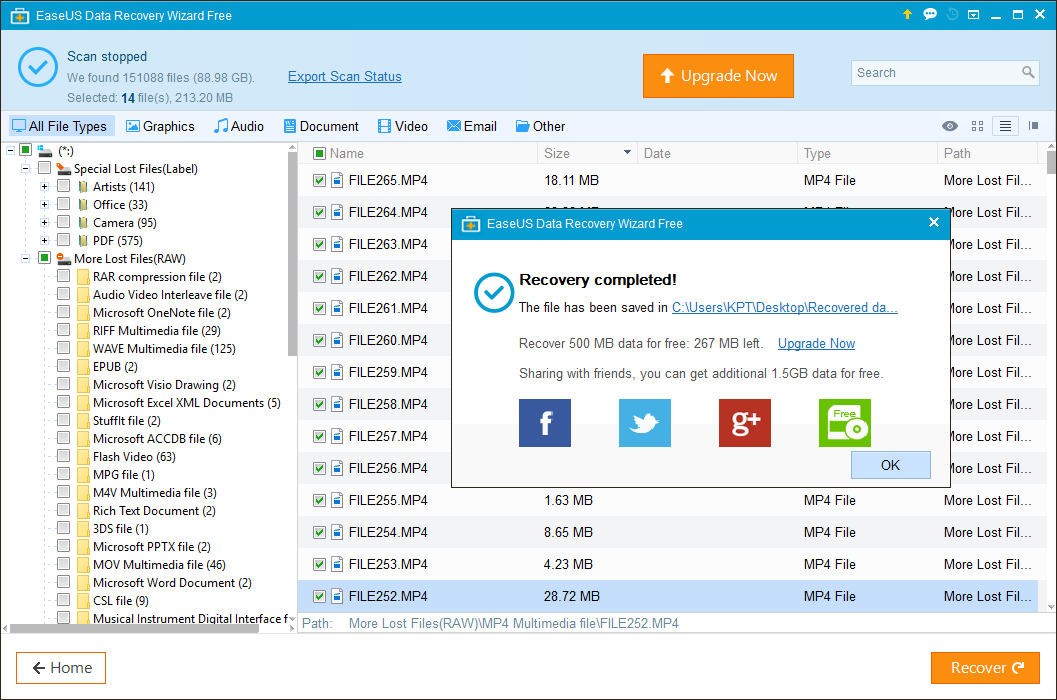Close the Recovery completed dialog
1057x700 pixels.
[x=934, y=223]
